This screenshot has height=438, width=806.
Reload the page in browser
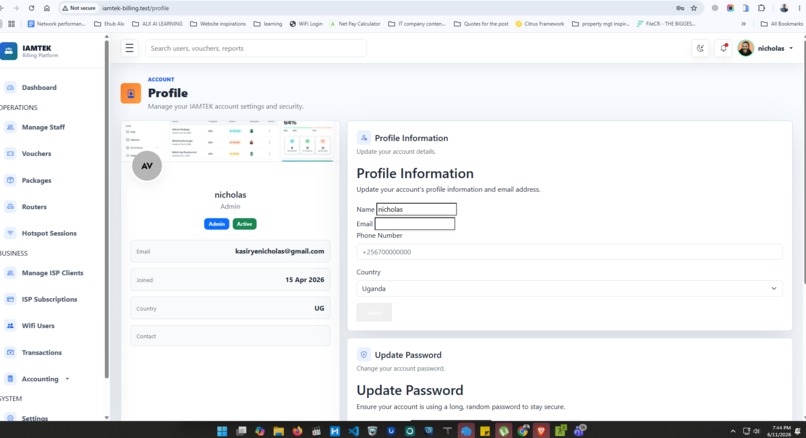pyautogui.click(x=31, y=8)
